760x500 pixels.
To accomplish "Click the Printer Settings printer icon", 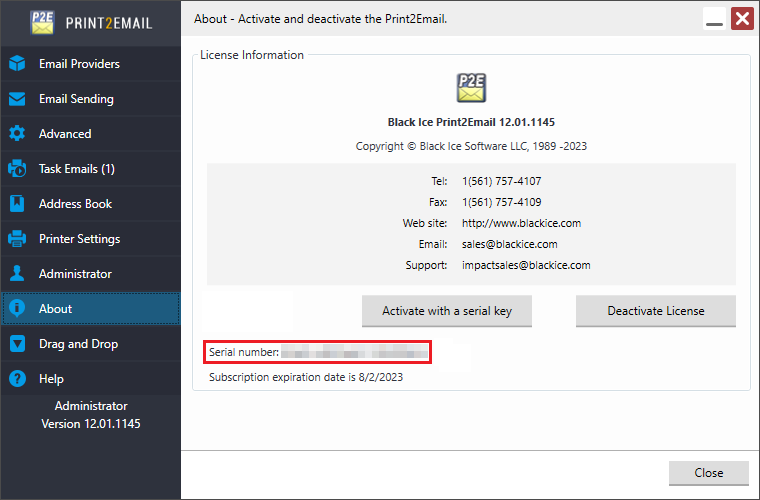I will (x=17, y=239).
